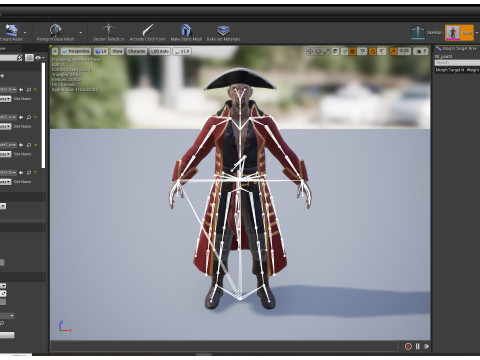Browse to third material slot asset (magnifier)
The width and height of the screenshot is (480, 360).
[x=29, y=145]
